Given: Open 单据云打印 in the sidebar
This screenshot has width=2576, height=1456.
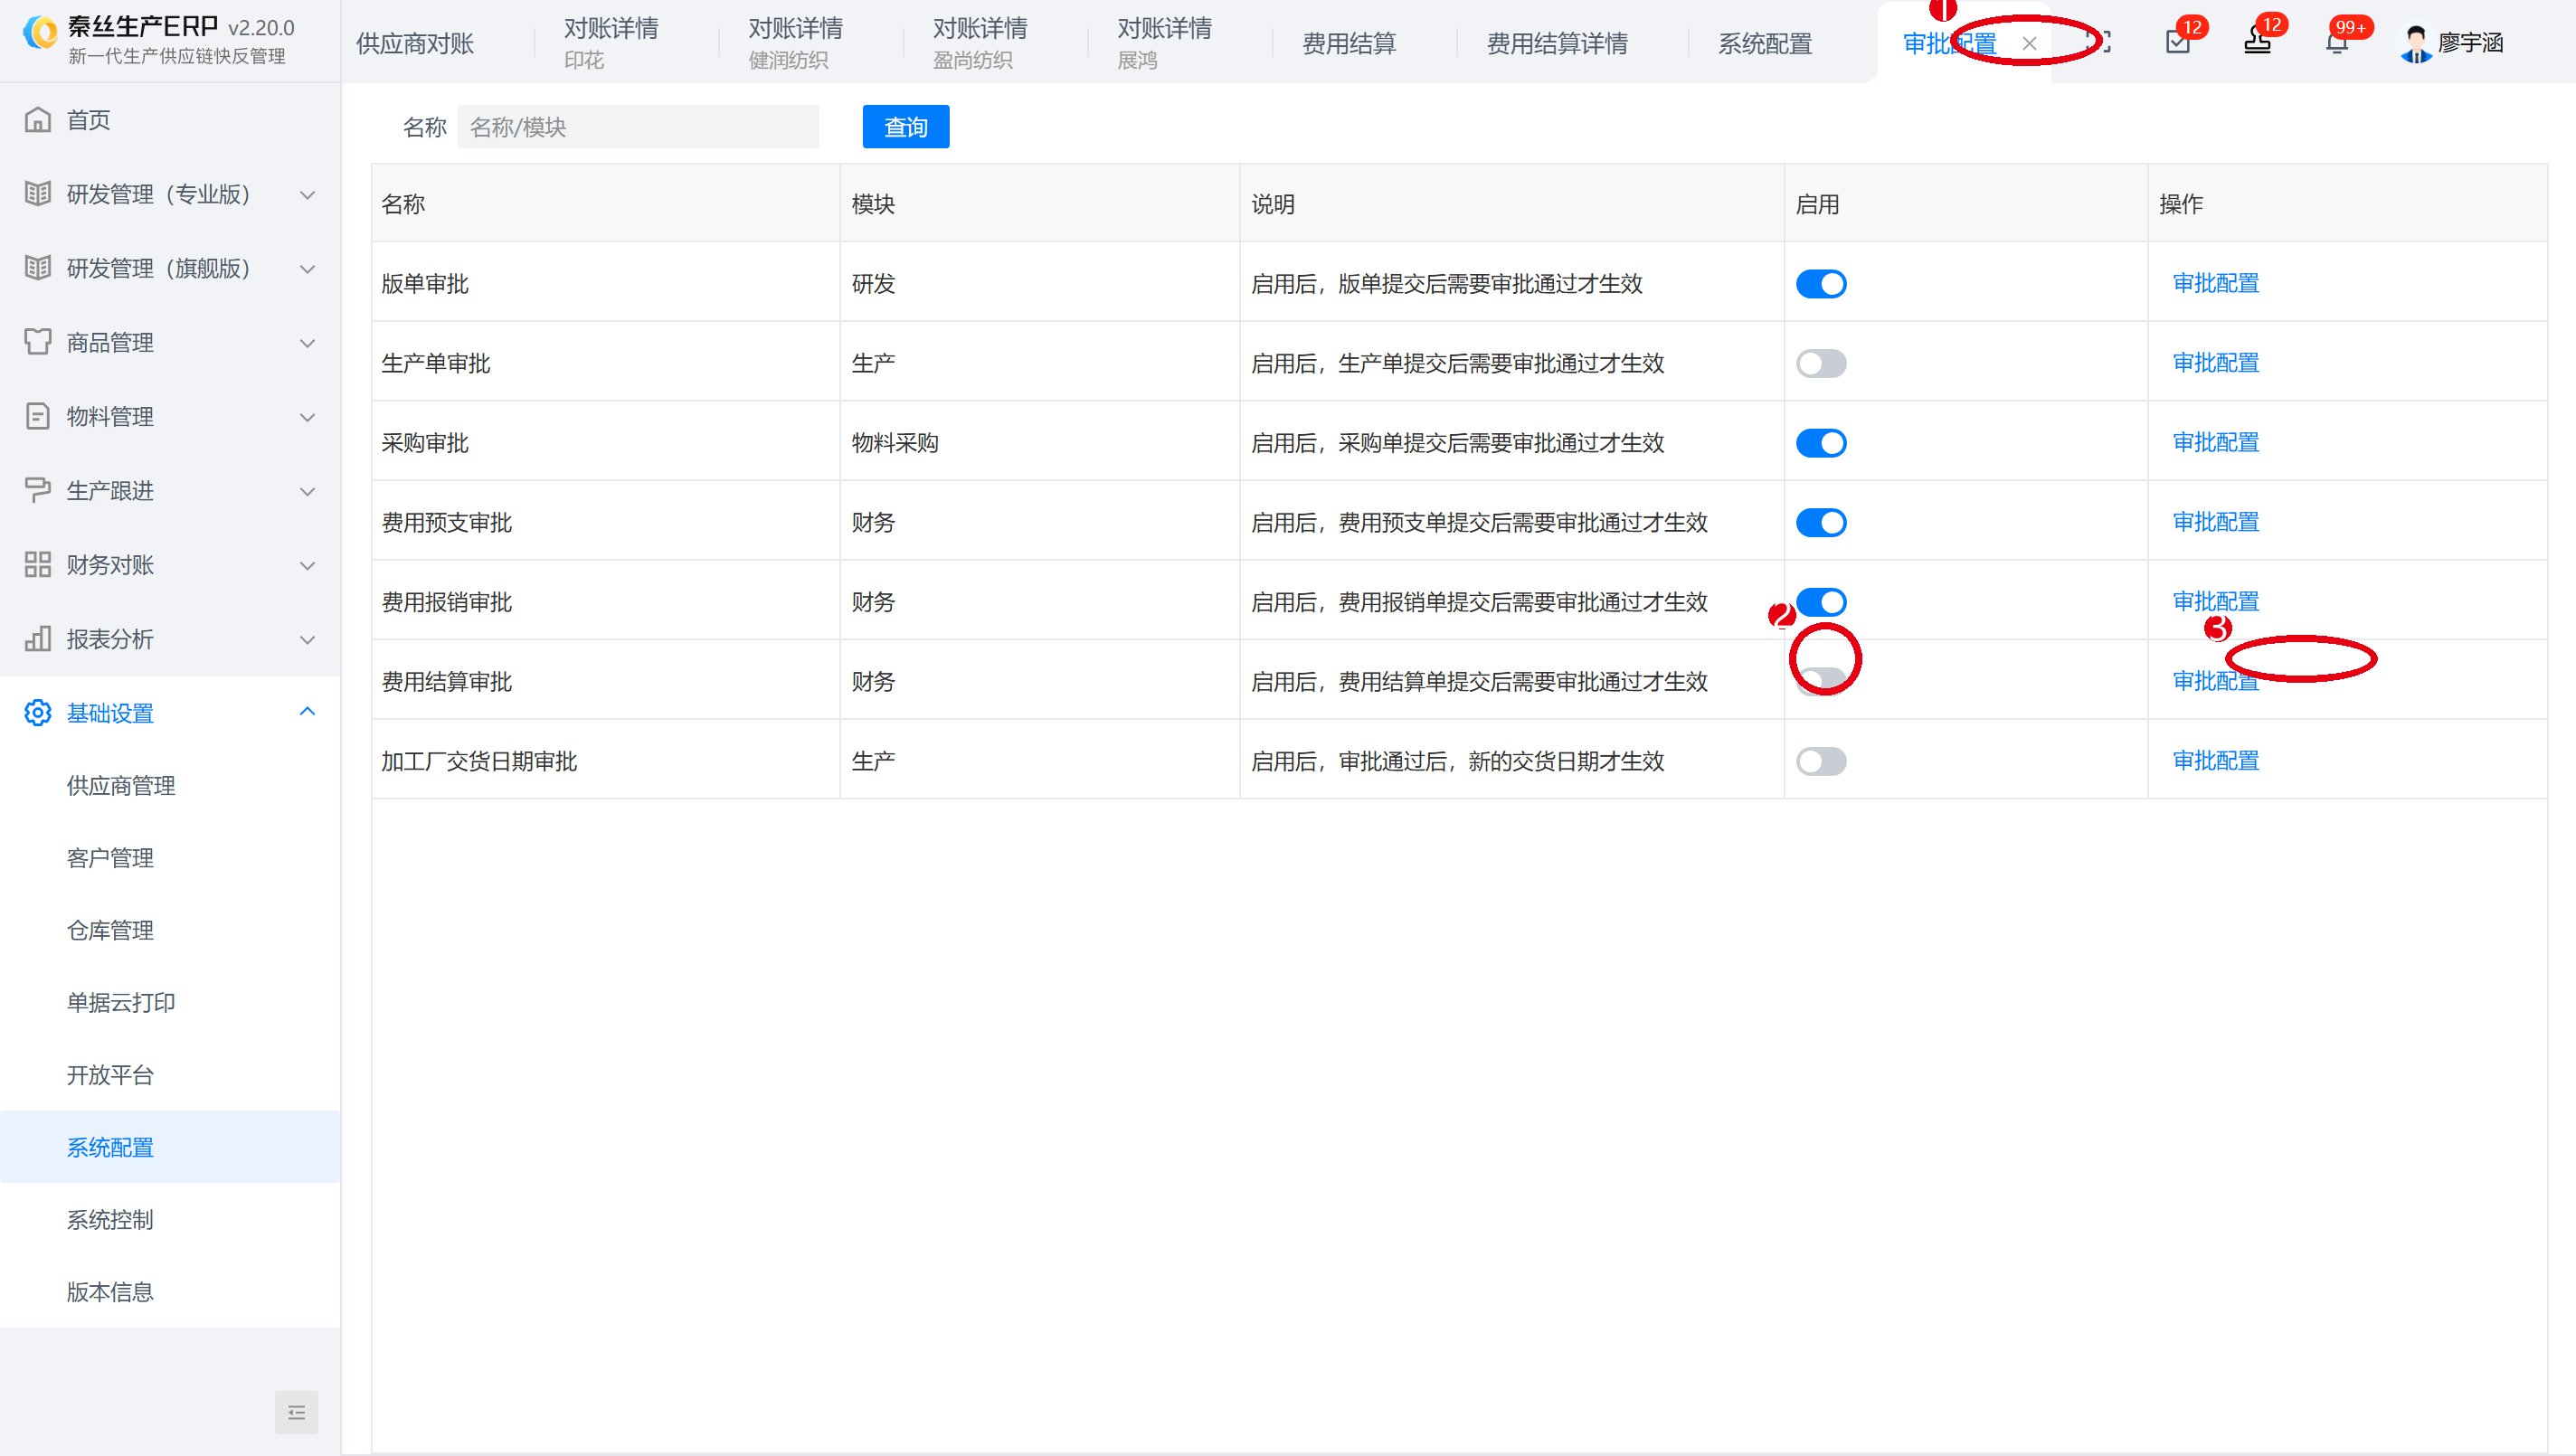Looking at the screenshot, I should pyautogui.click(x=121, y=1003).
